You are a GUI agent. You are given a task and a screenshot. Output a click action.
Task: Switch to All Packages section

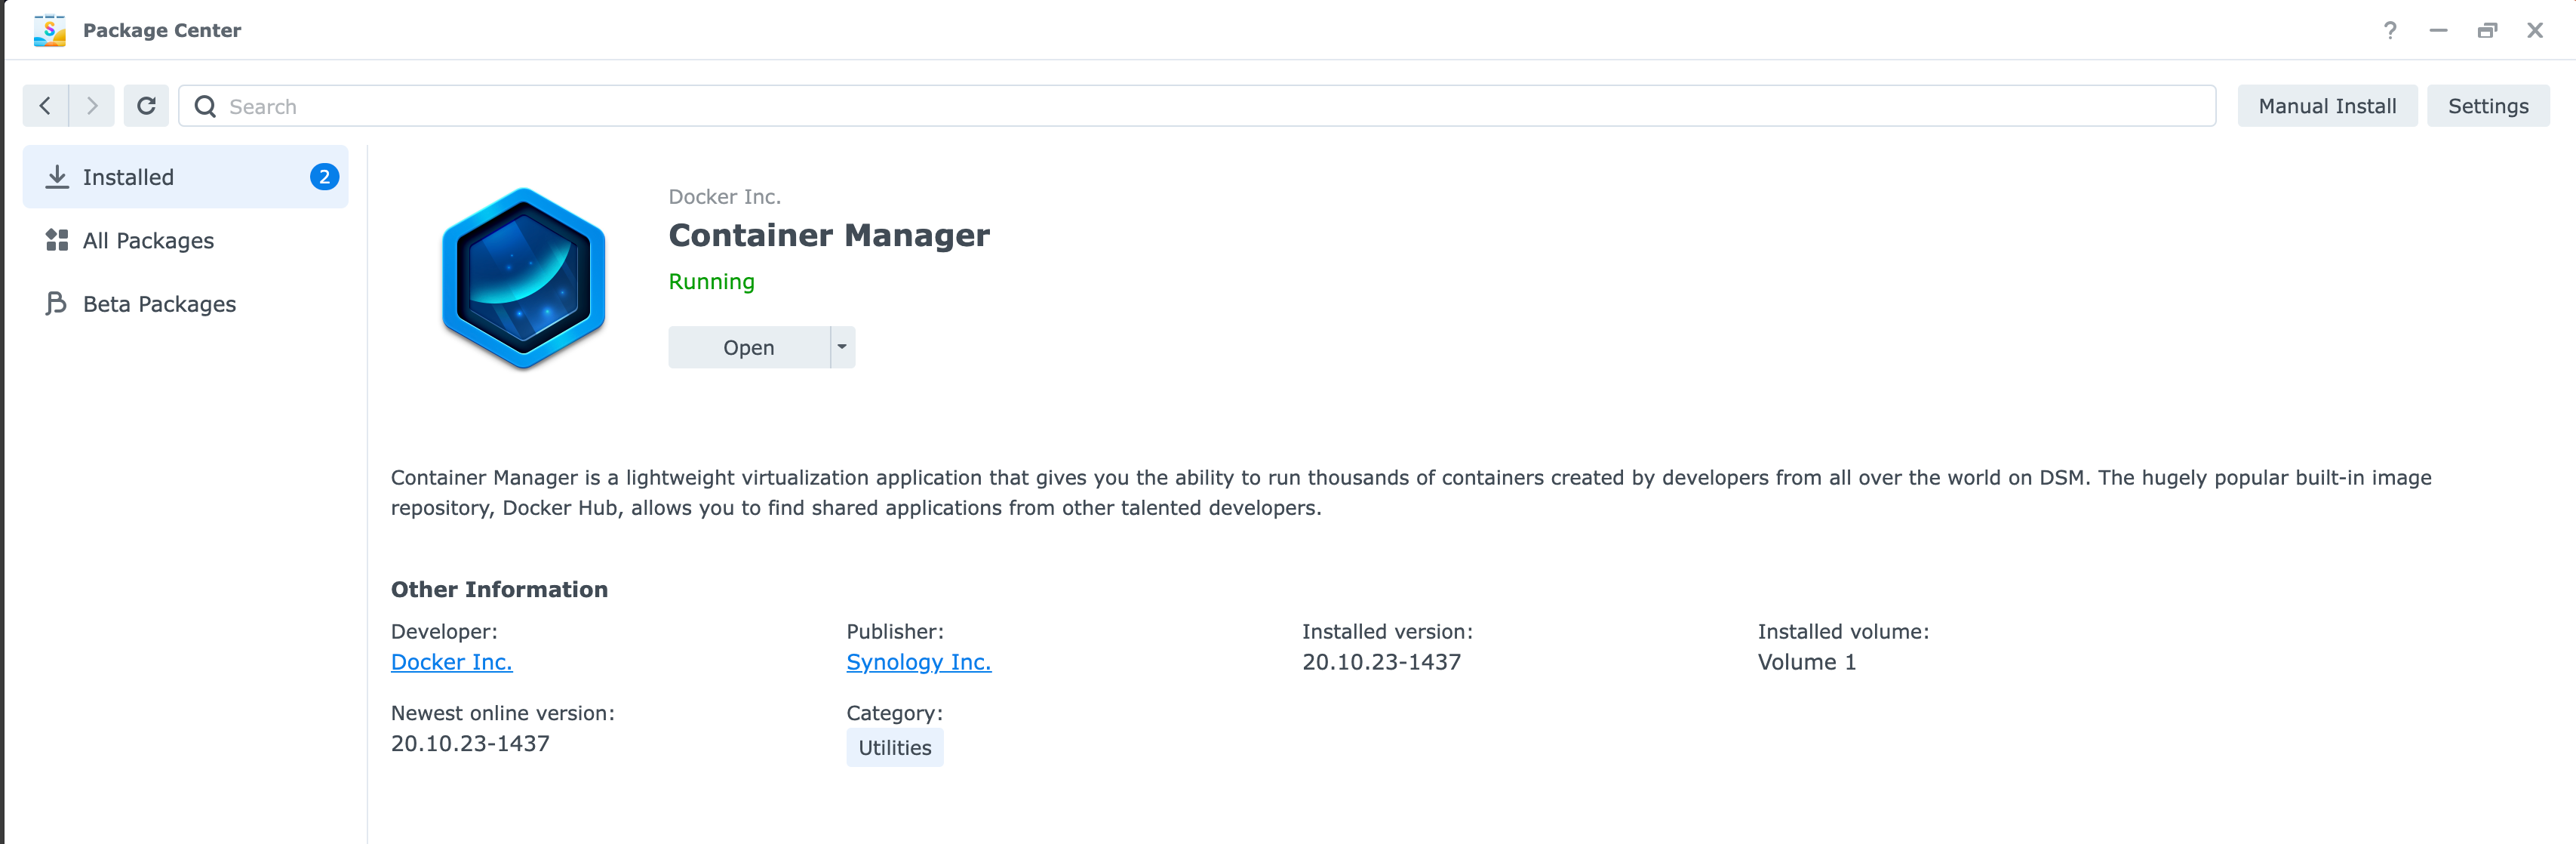click(148, 240)
